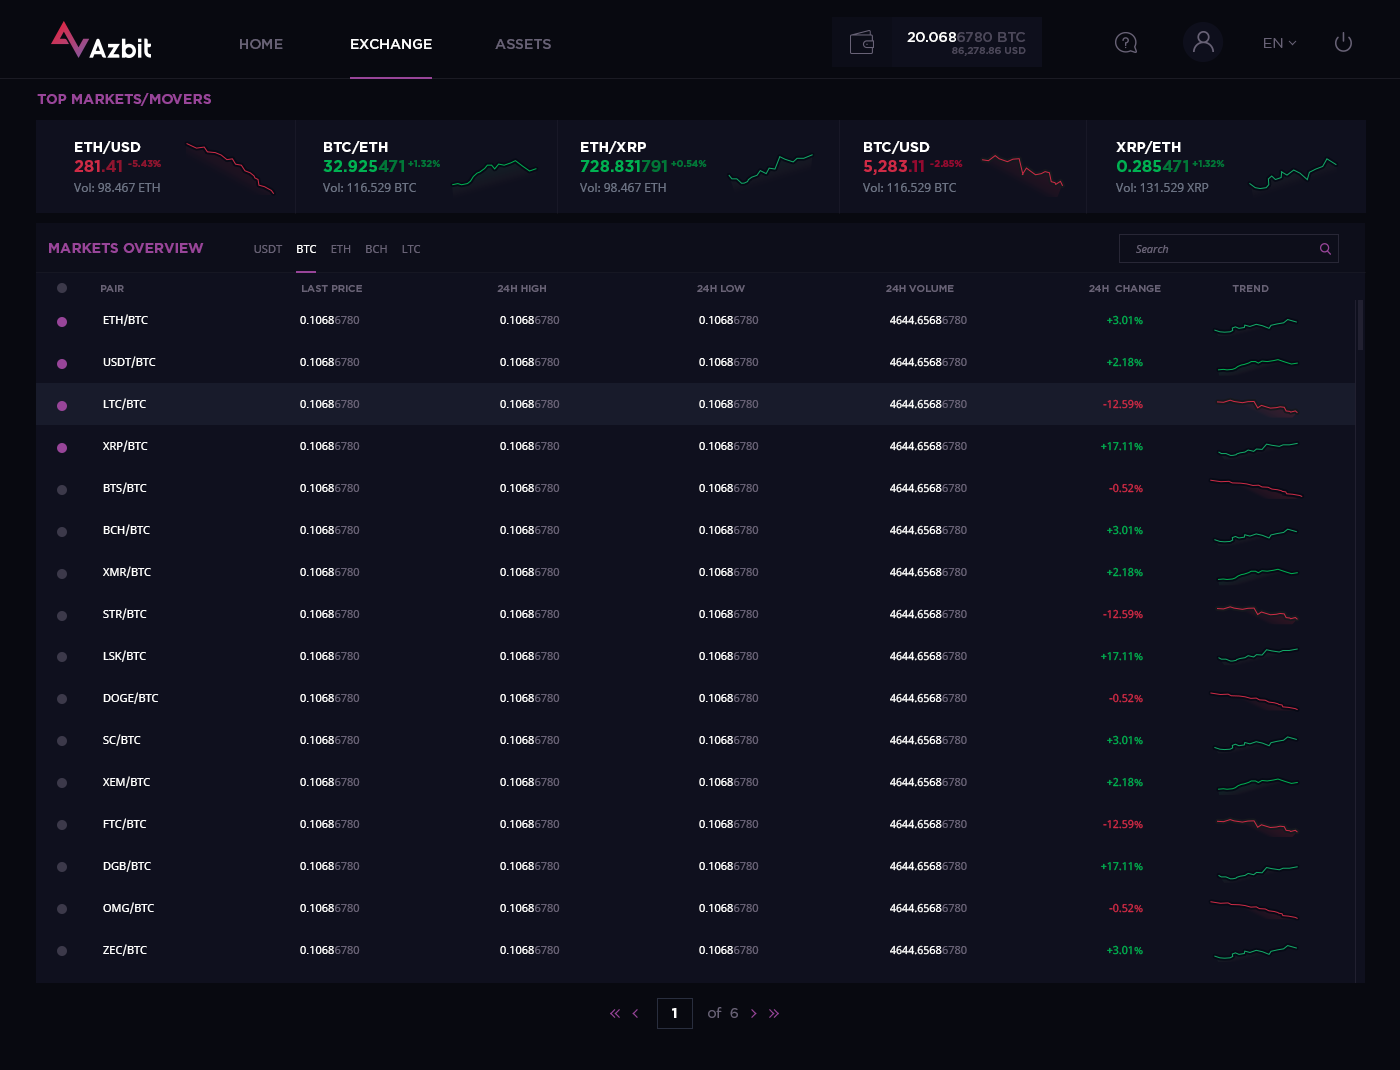Toggle favorite dot for DOGE/BTC

[62, 699]
